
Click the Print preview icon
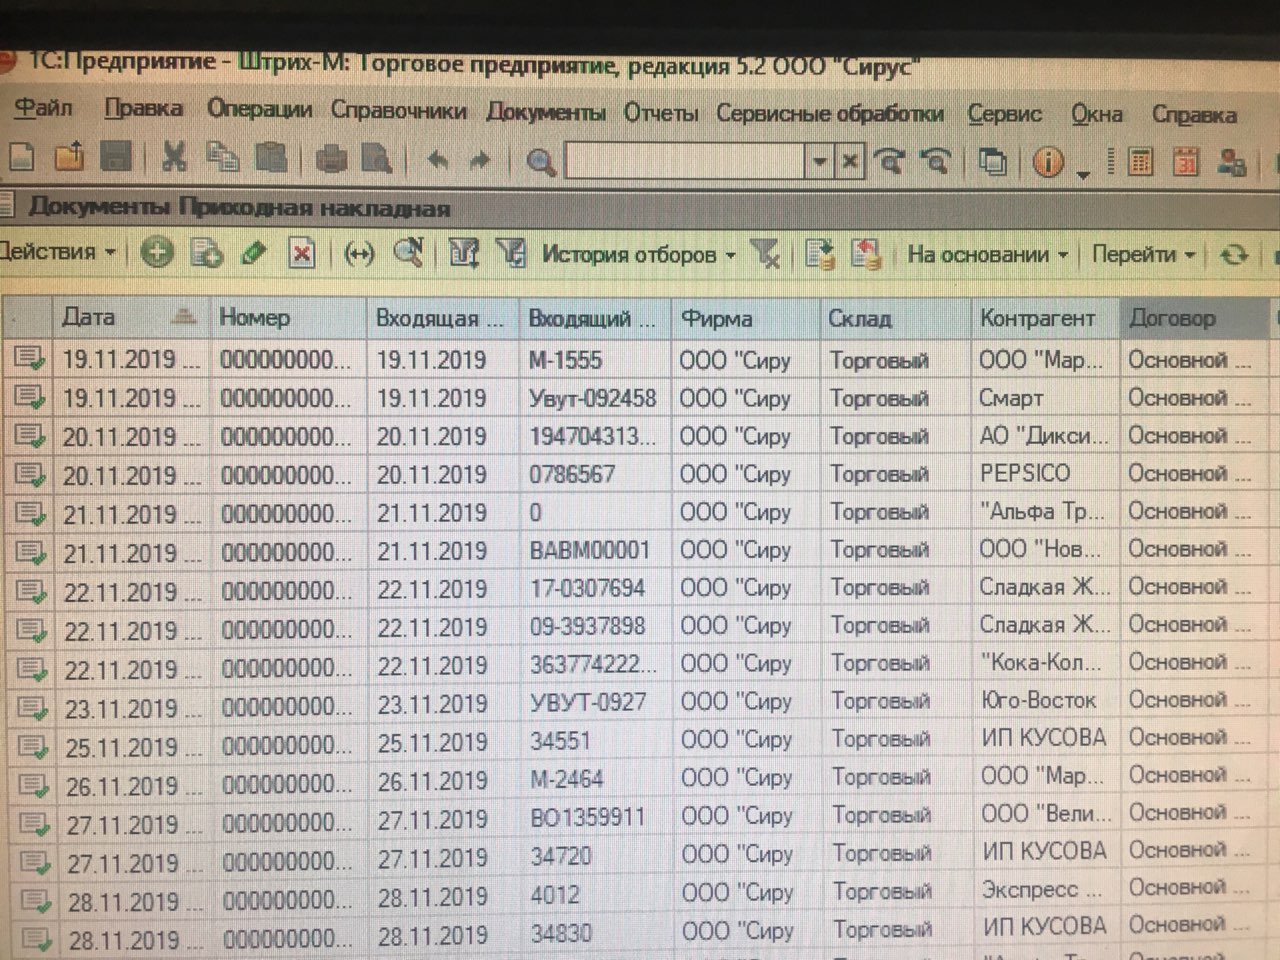[x=376, y=158]
